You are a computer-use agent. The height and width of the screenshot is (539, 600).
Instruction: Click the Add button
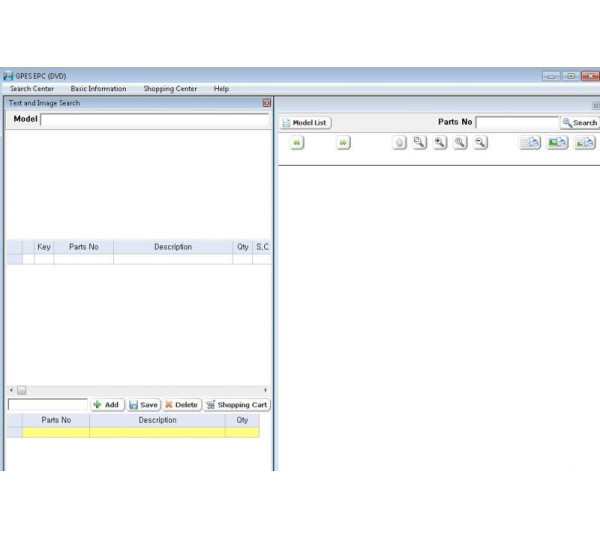[106, 405]
